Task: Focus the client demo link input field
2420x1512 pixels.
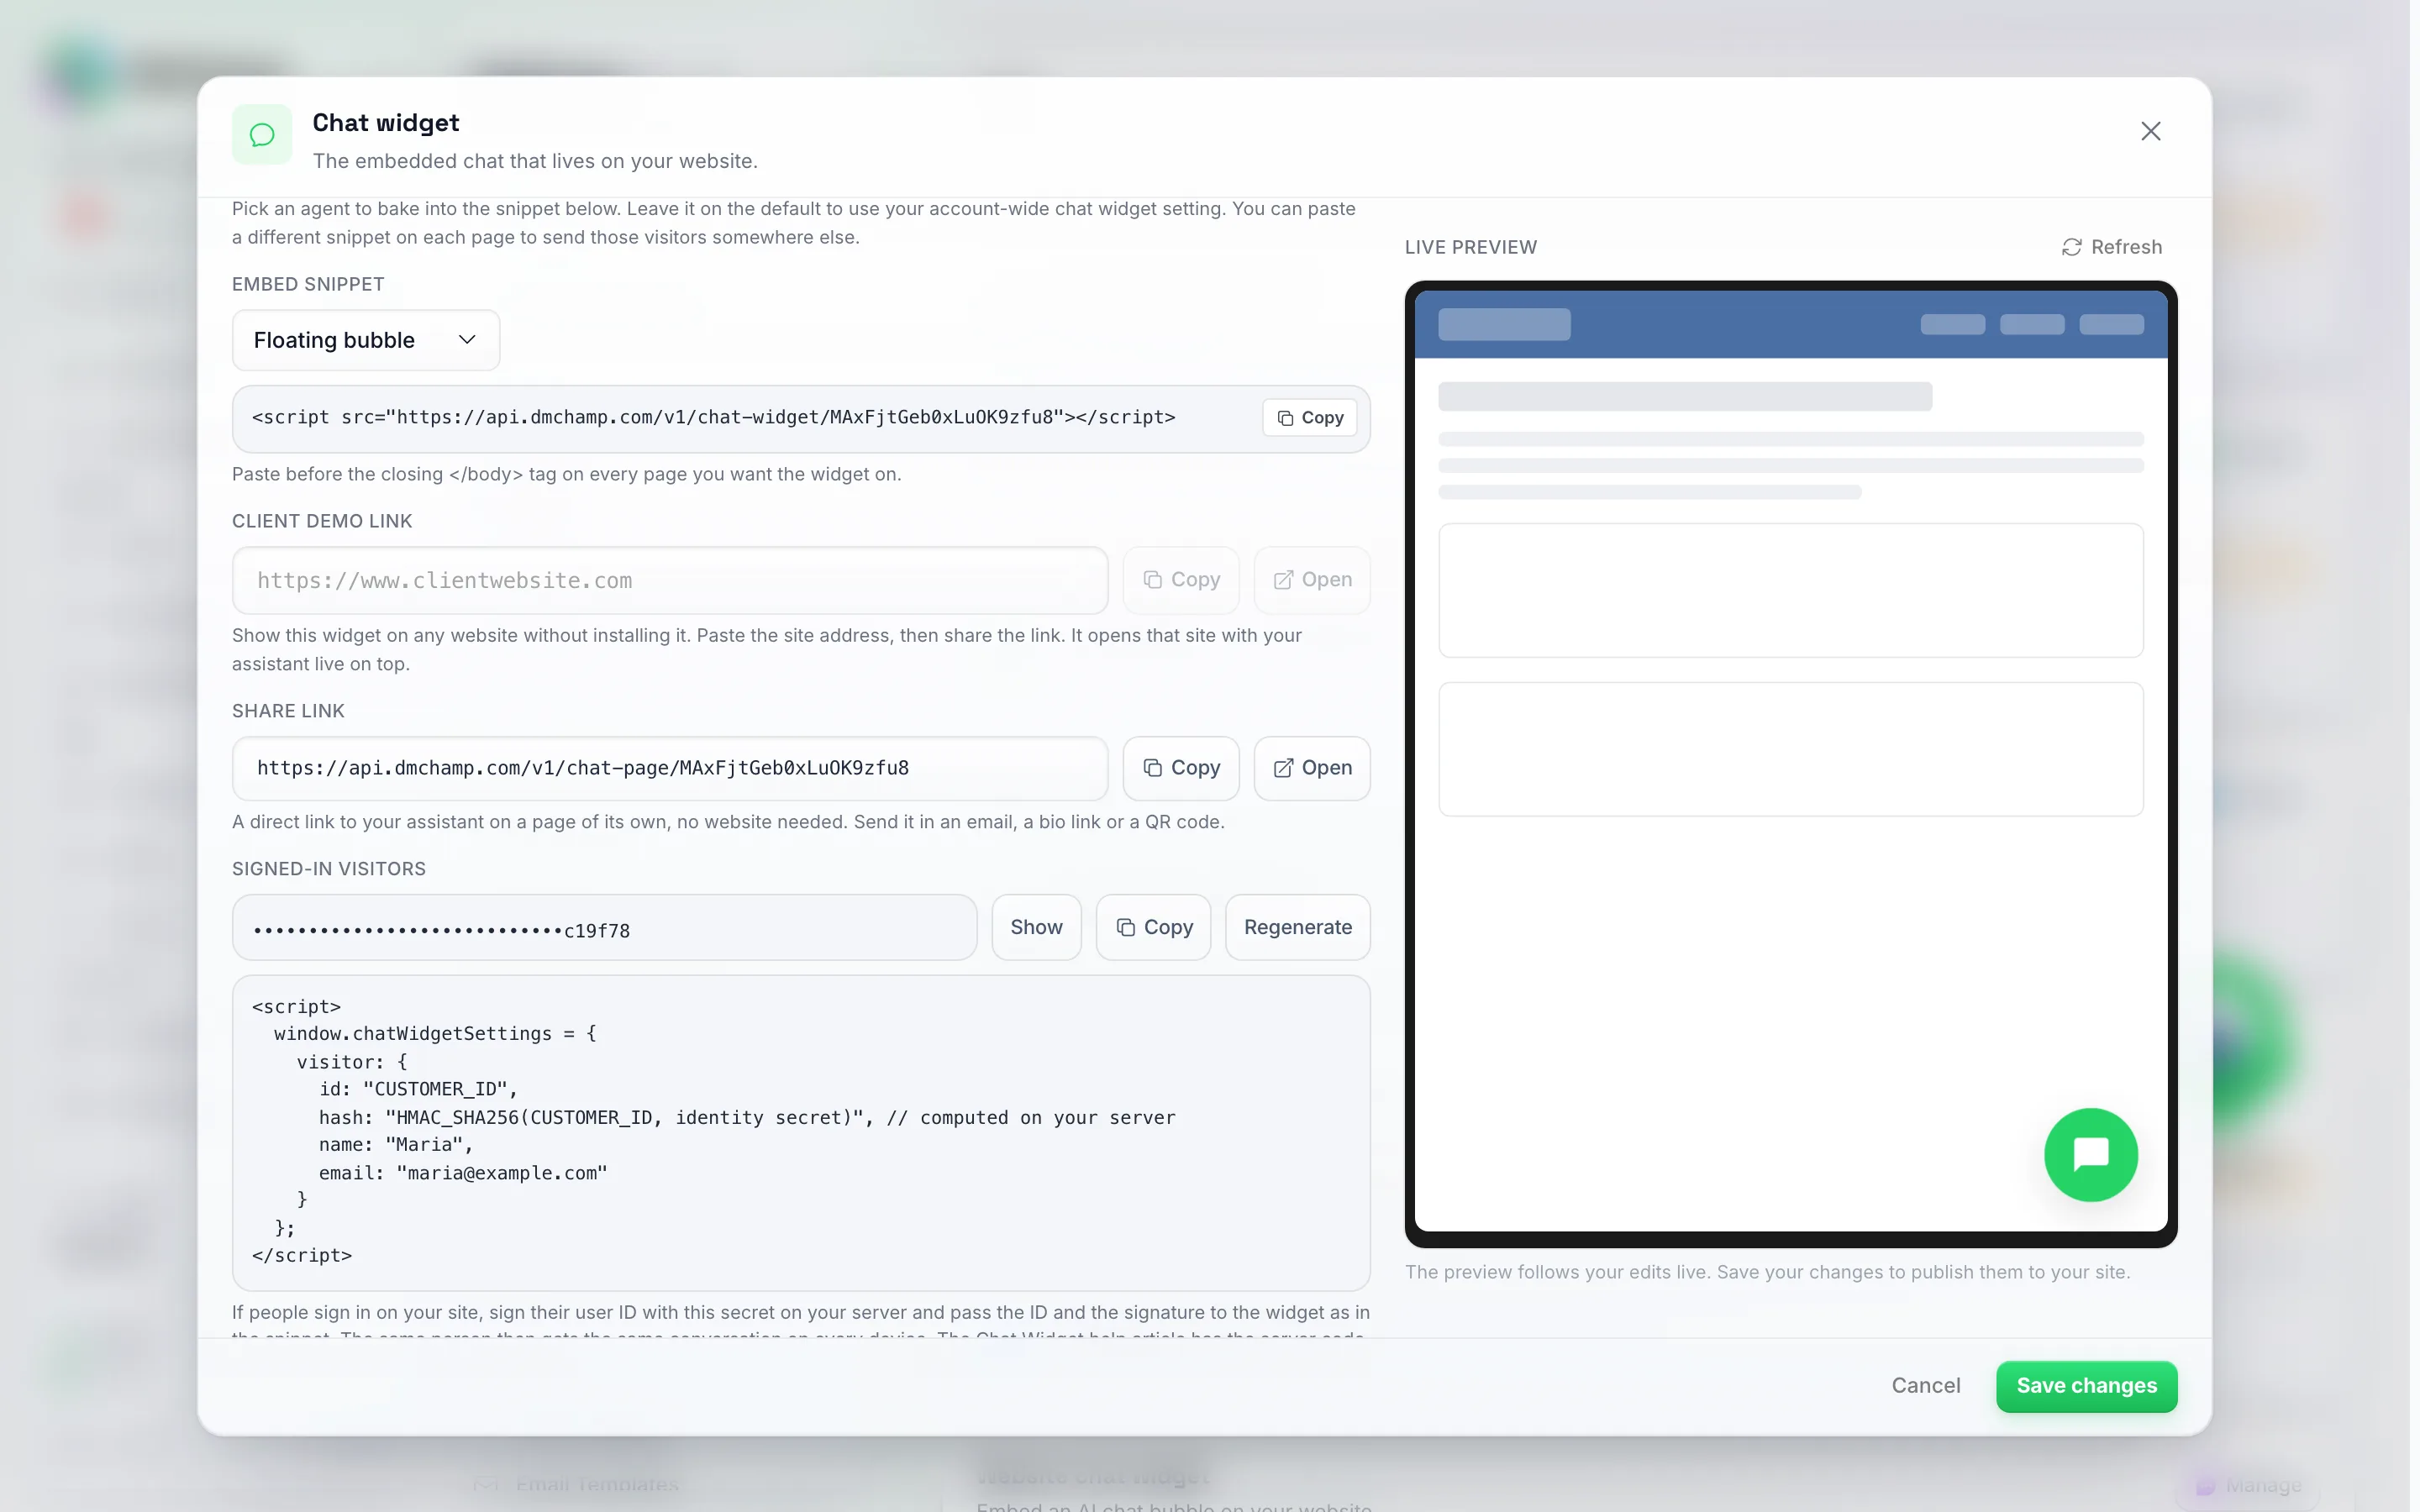Action: (x=670, y=580)
